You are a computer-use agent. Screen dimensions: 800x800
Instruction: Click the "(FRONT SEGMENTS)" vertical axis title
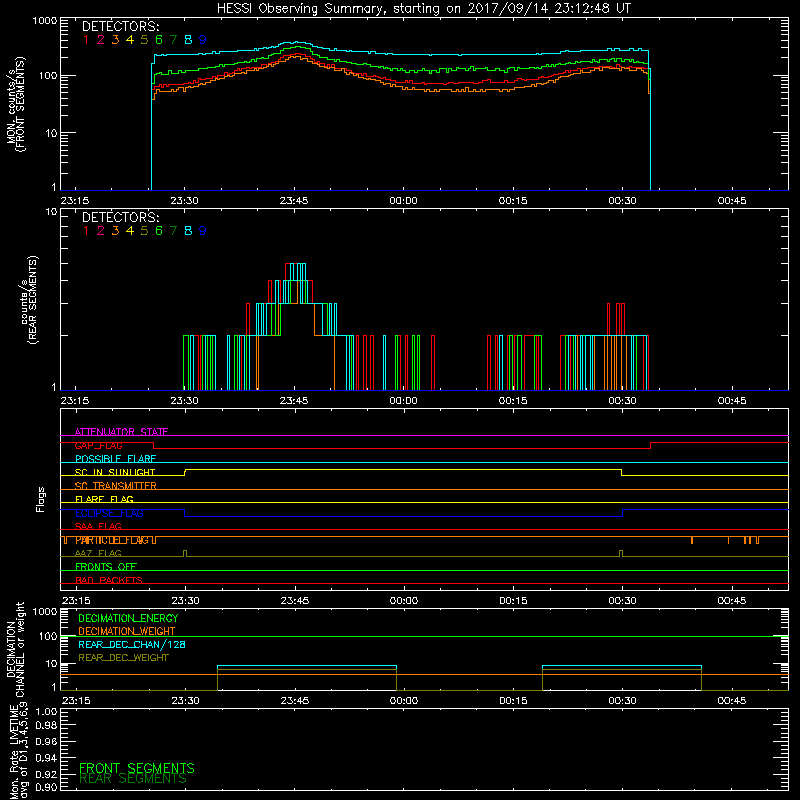click(x=21, y=104)
